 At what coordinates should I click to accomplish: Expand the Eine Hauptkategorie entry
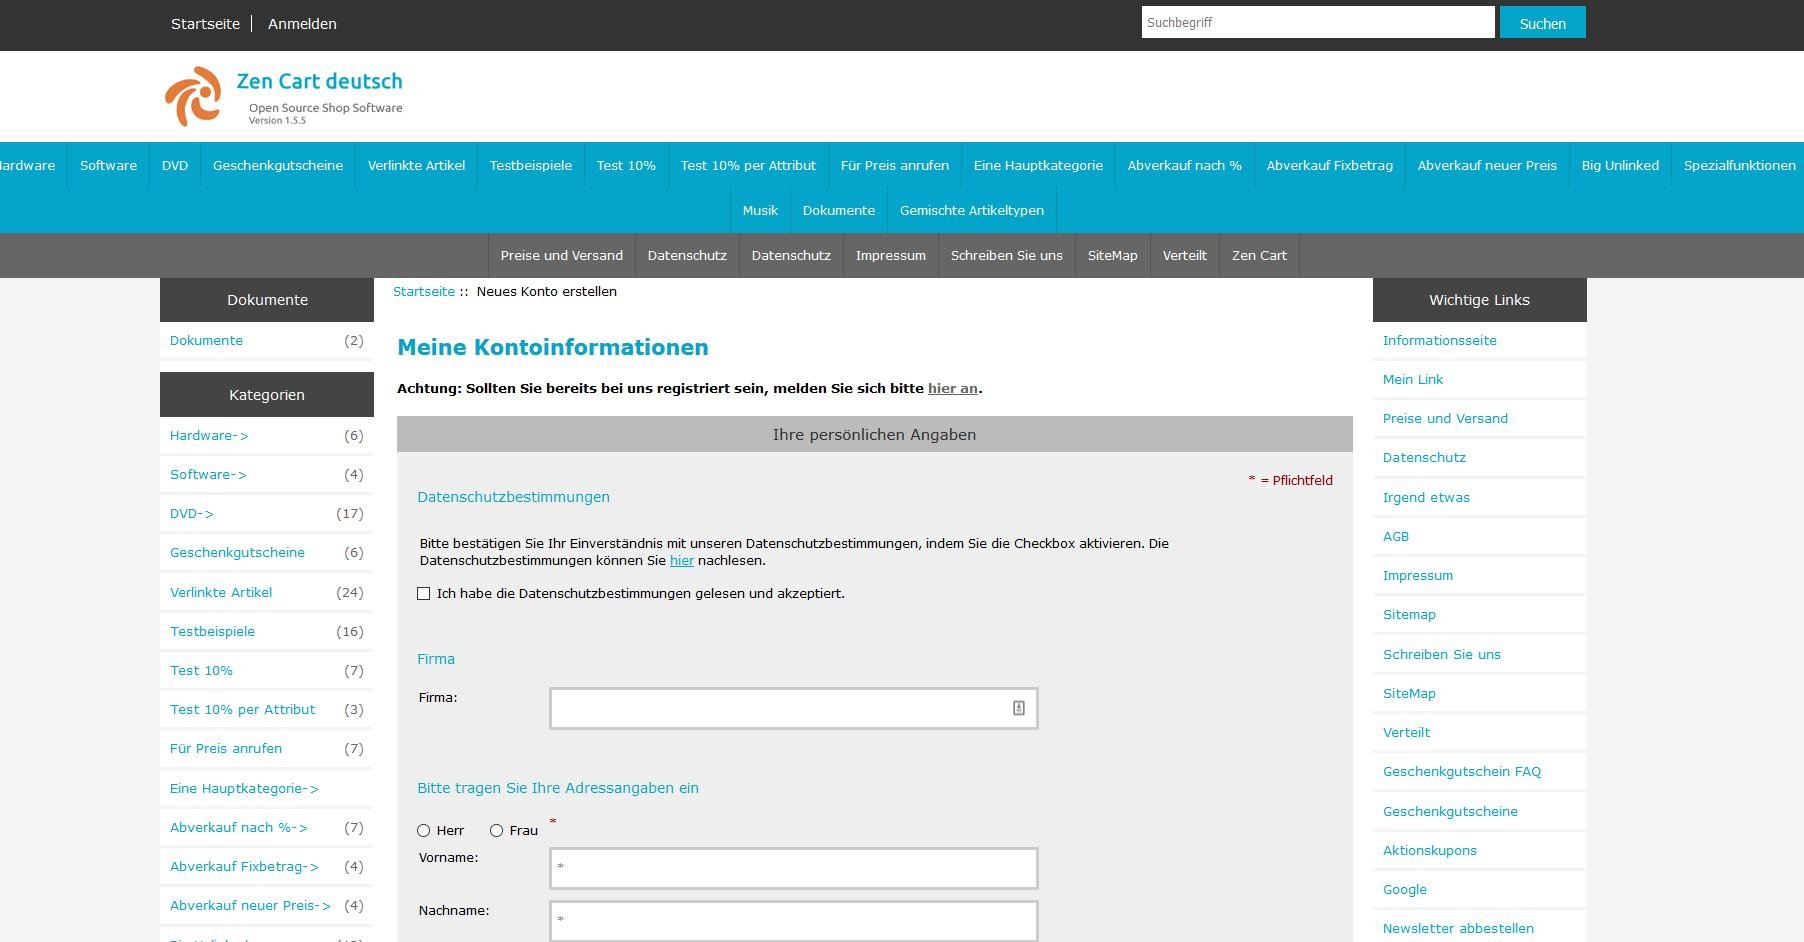coord(243,788)
